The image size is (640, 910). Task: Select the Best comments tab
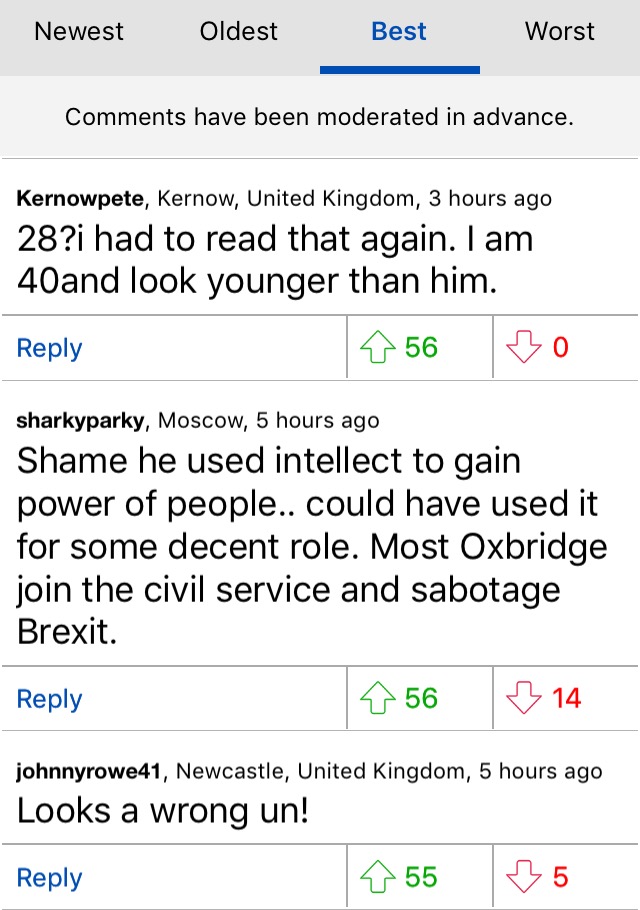[x=399, y=32]
